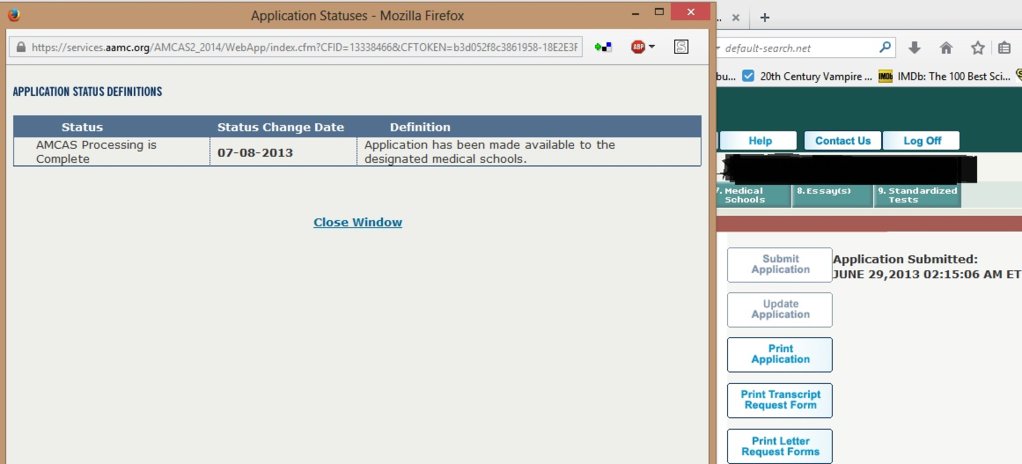Click the padlock site security icon
1022x464 pixels.
click(x=21, y=47)
